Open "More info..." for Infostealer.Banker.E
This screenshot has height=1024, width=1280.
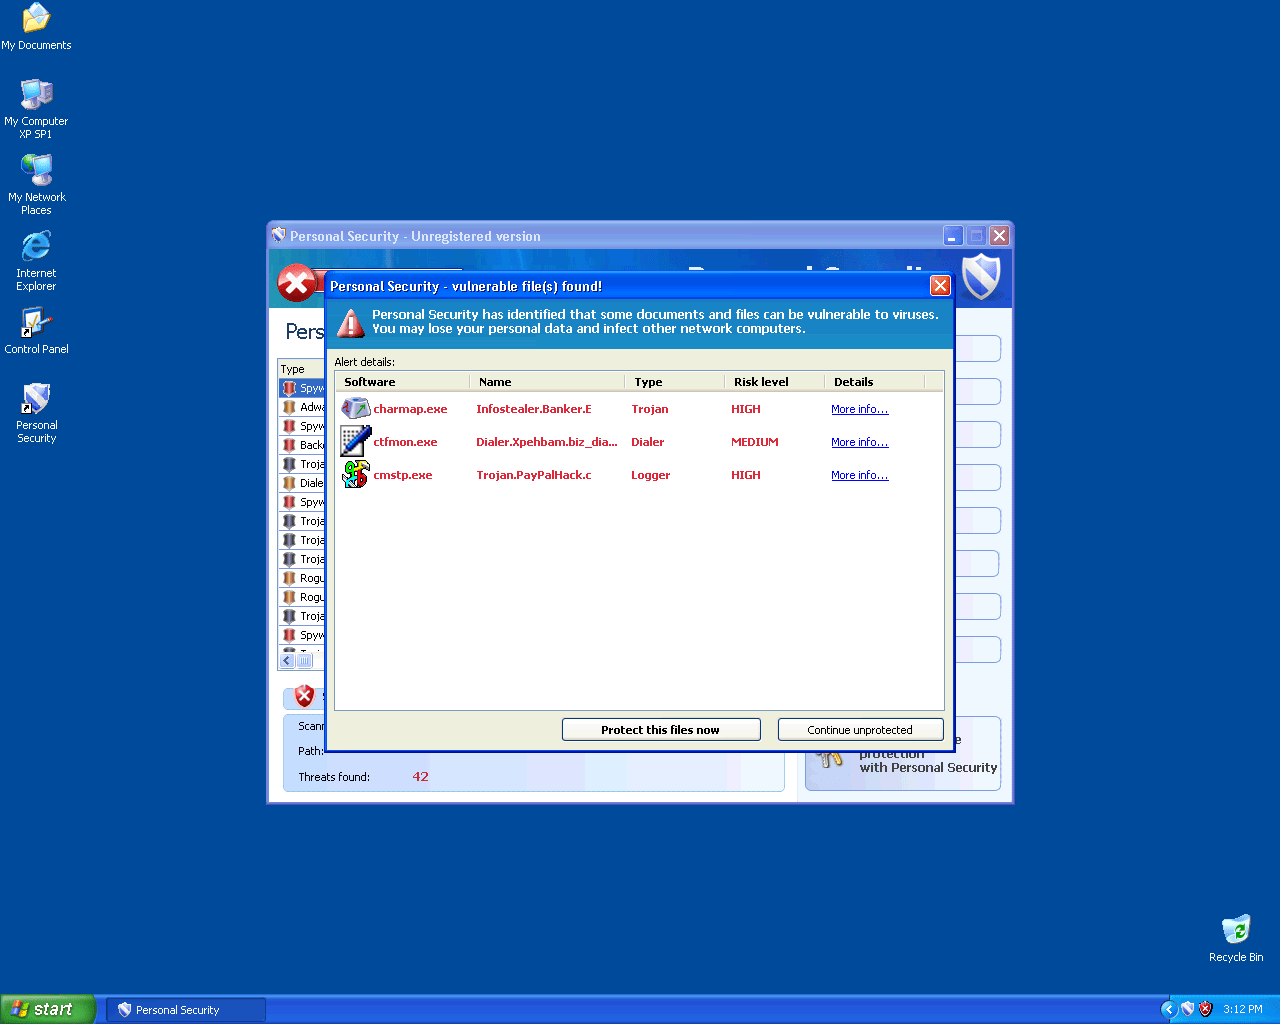click(x=859, y=409)
